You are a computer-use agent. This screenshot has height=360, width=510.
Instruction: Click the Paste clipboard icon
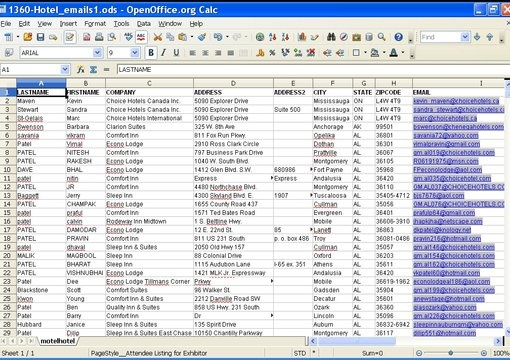[182, 37]
